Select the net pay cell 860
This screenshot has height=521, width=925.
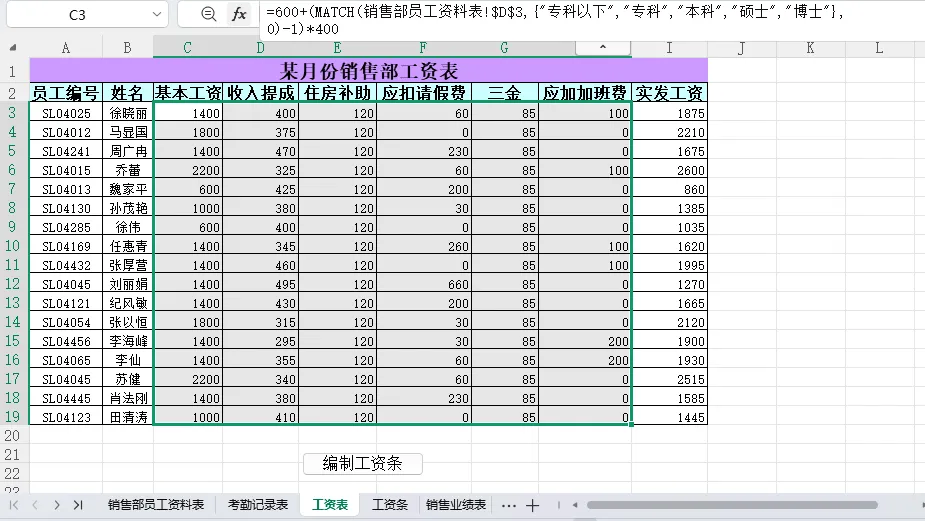[x=670, y=189]
